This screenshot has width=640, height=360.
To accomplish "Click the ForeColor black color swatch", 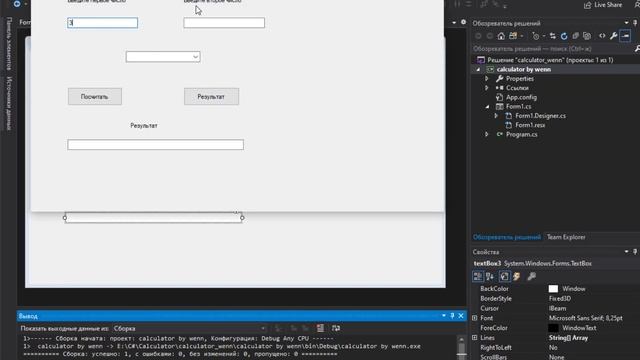I will pos(553,328).
